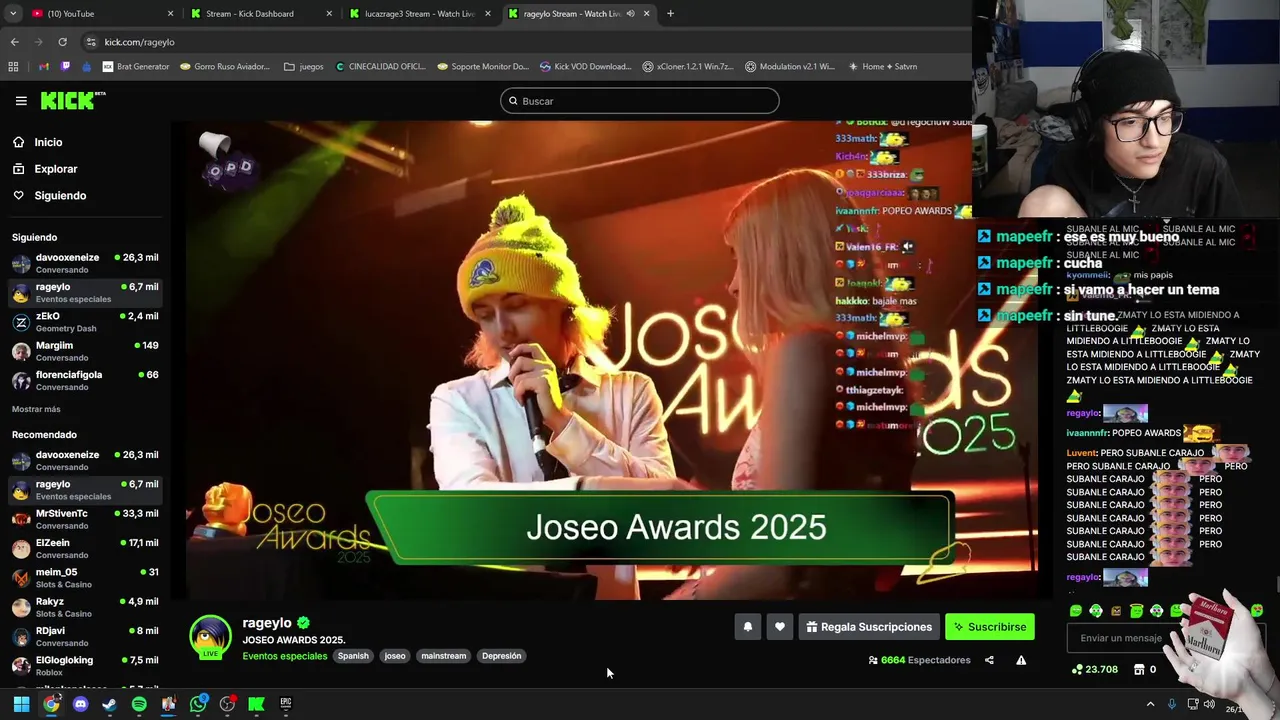This screenshot has height=720, width=1280.
Task: Click the share stream icon
Action: click(x=989, y=660)
